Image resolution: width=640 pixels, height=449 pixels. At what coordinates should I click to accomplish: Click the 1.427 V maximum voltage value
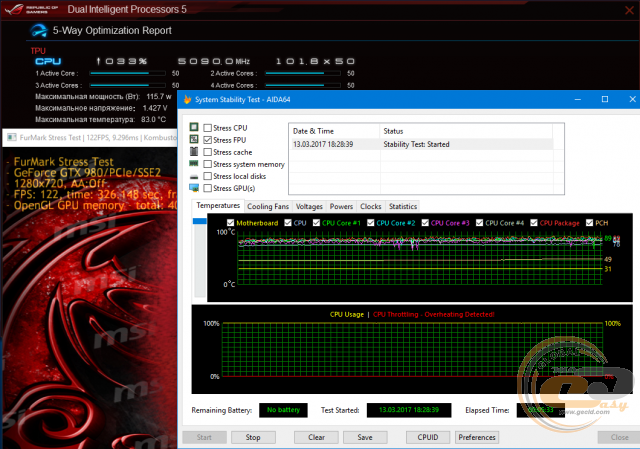click(x=155, y=108)
